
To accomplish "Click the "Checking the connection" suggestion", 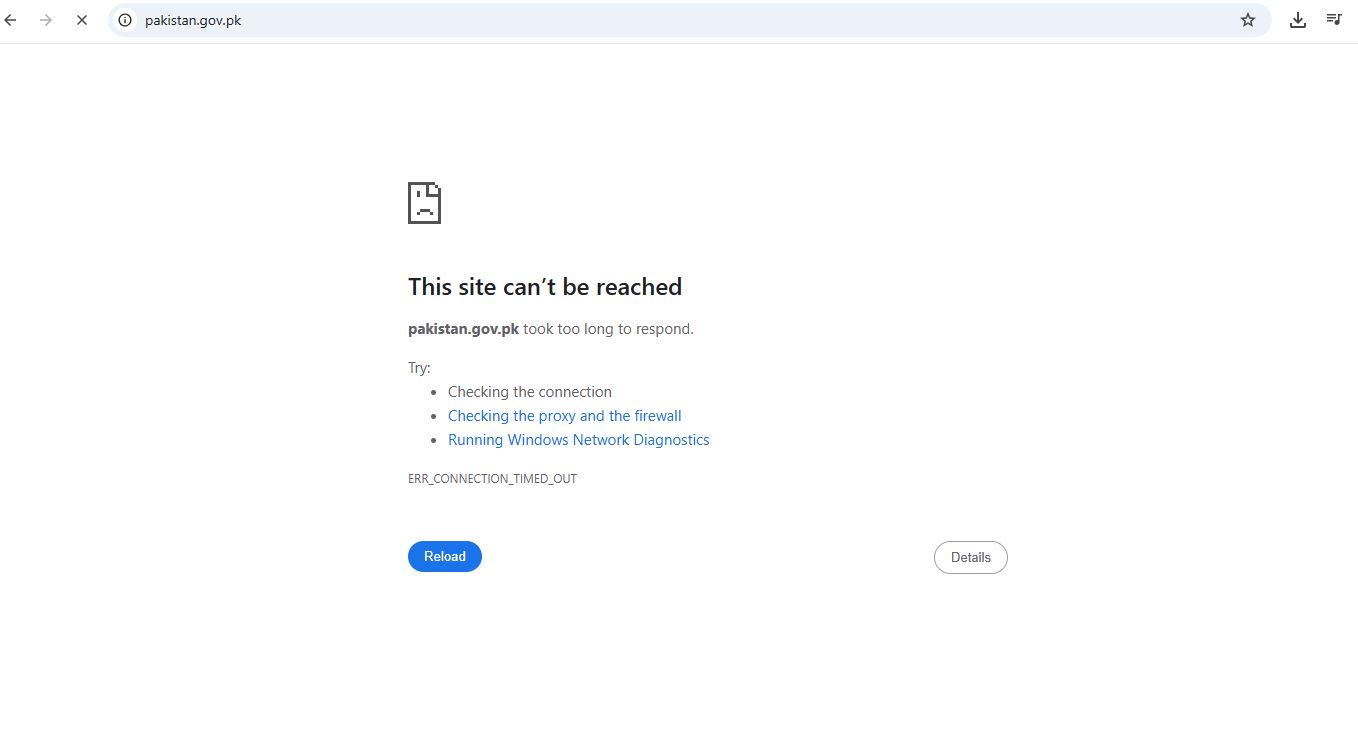I will tap(530, 392).
